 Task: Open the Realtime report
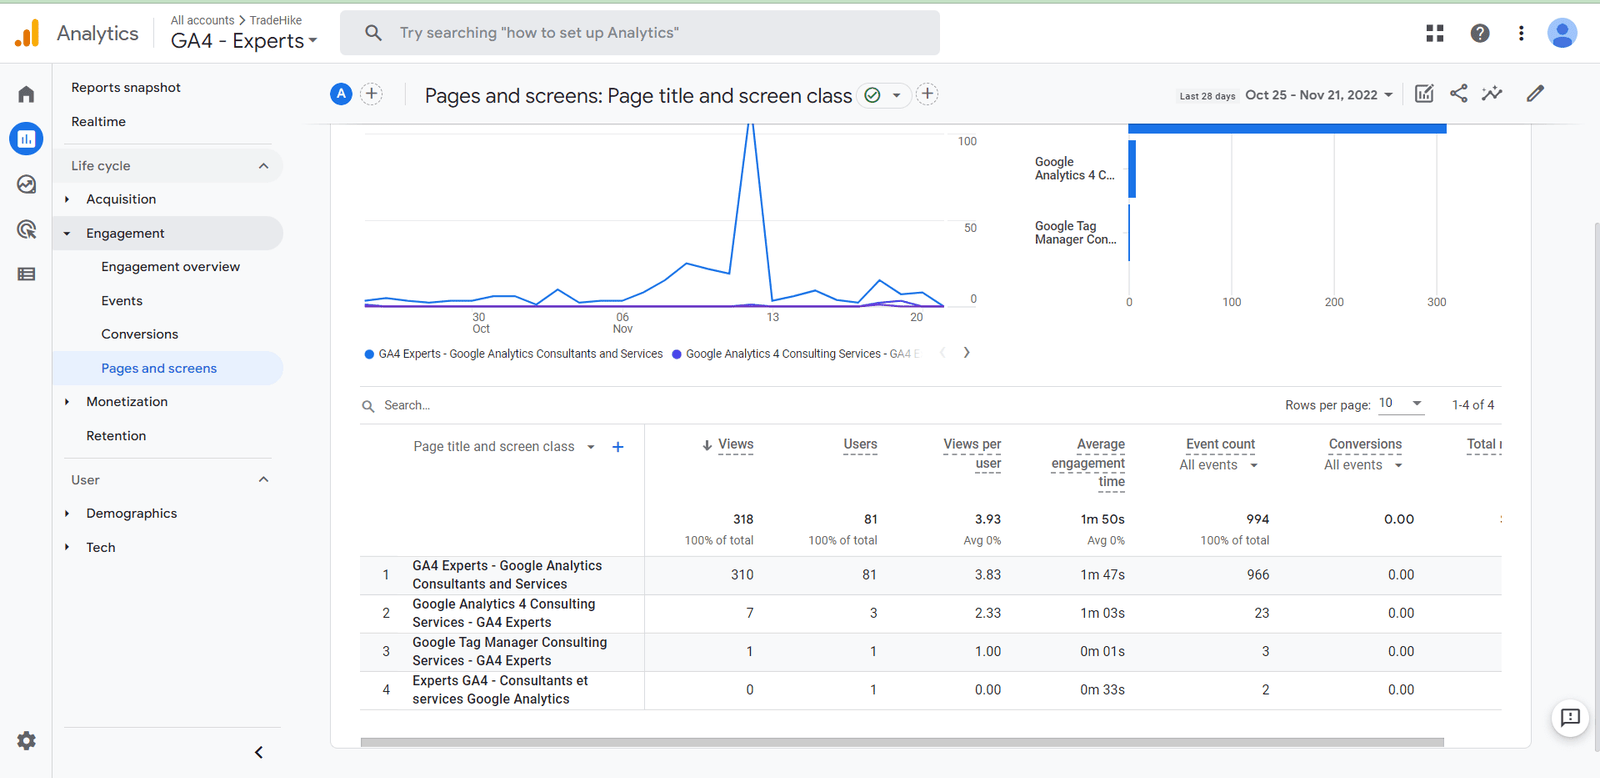click(x=98, y=122)
